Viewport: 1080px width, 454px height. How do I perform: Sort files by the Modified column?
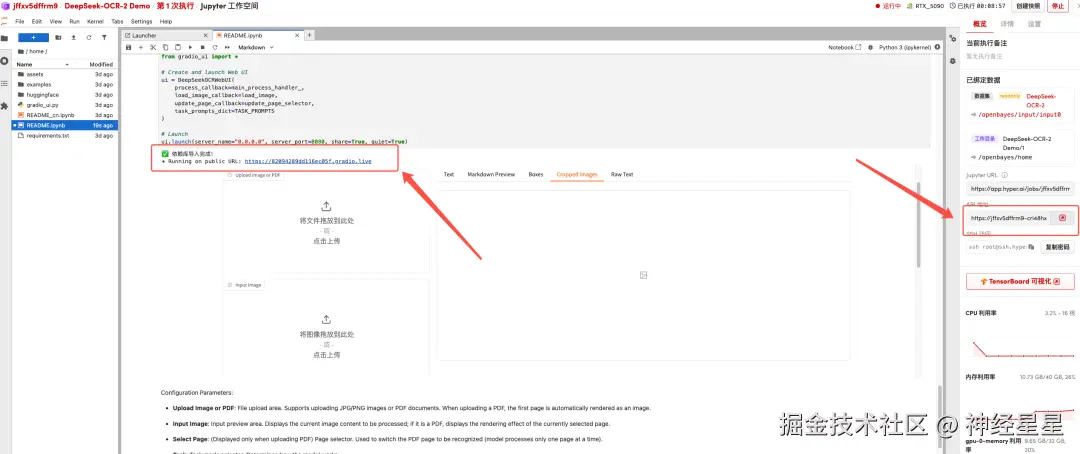[x=101, y=64]
